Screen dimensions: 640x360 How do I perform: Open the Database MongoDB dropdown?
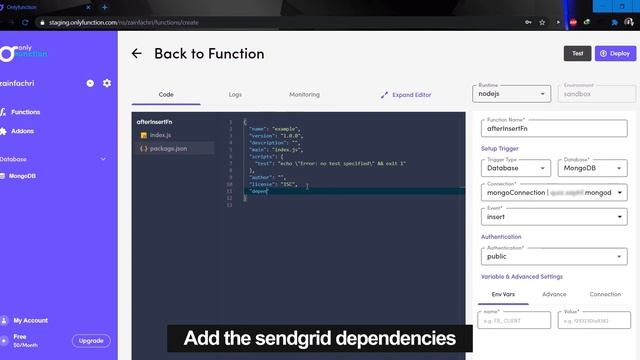click(x=592, y=168)
